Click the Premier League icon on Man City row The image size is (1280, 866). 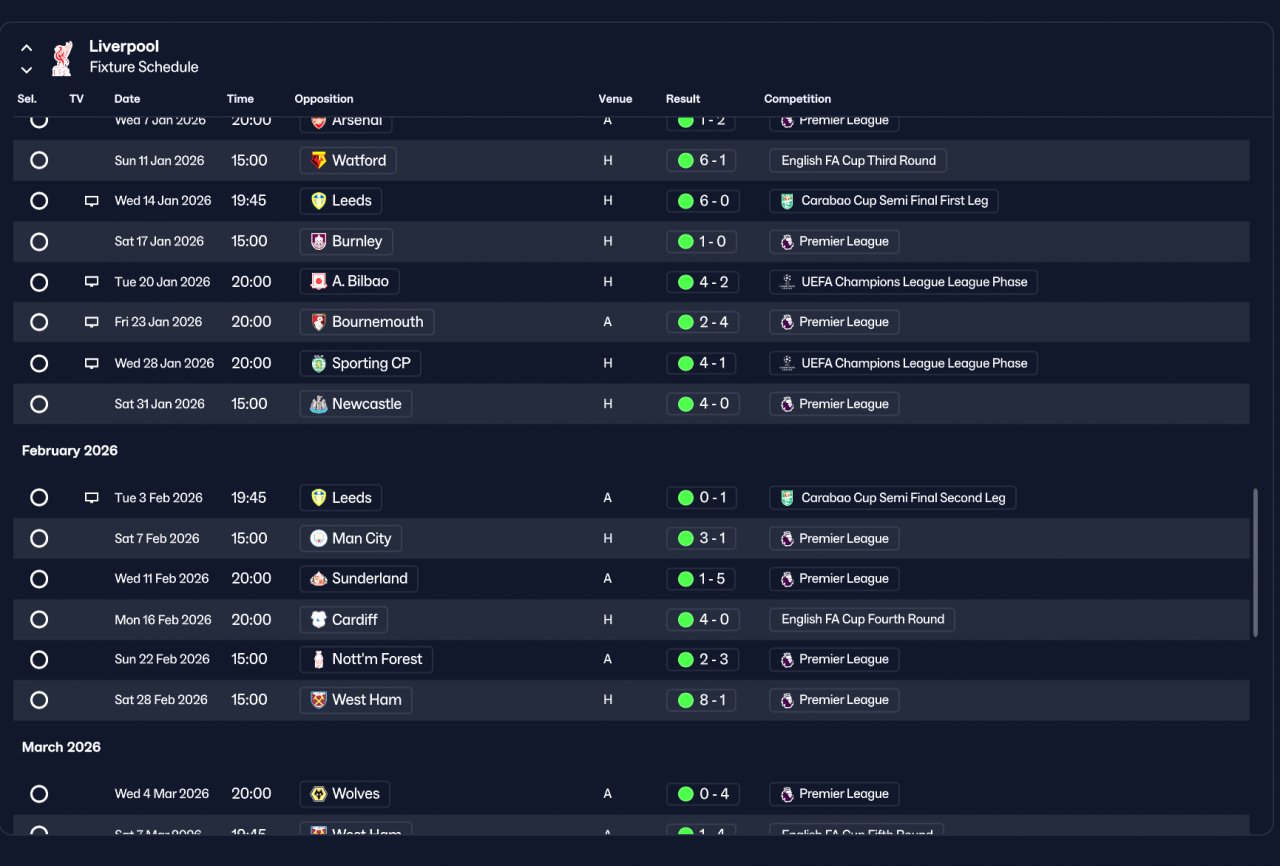pyautogui.click(x=787, y=538)
